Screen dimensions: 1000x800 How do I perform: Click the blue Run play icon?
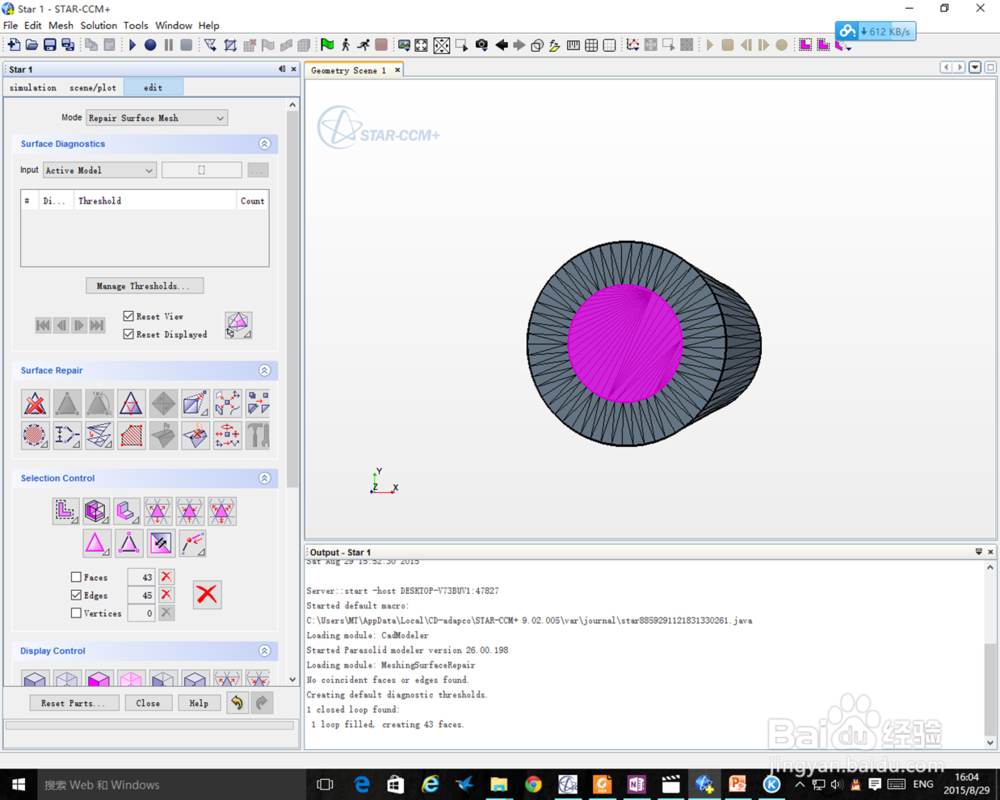(x=133, y=45)
